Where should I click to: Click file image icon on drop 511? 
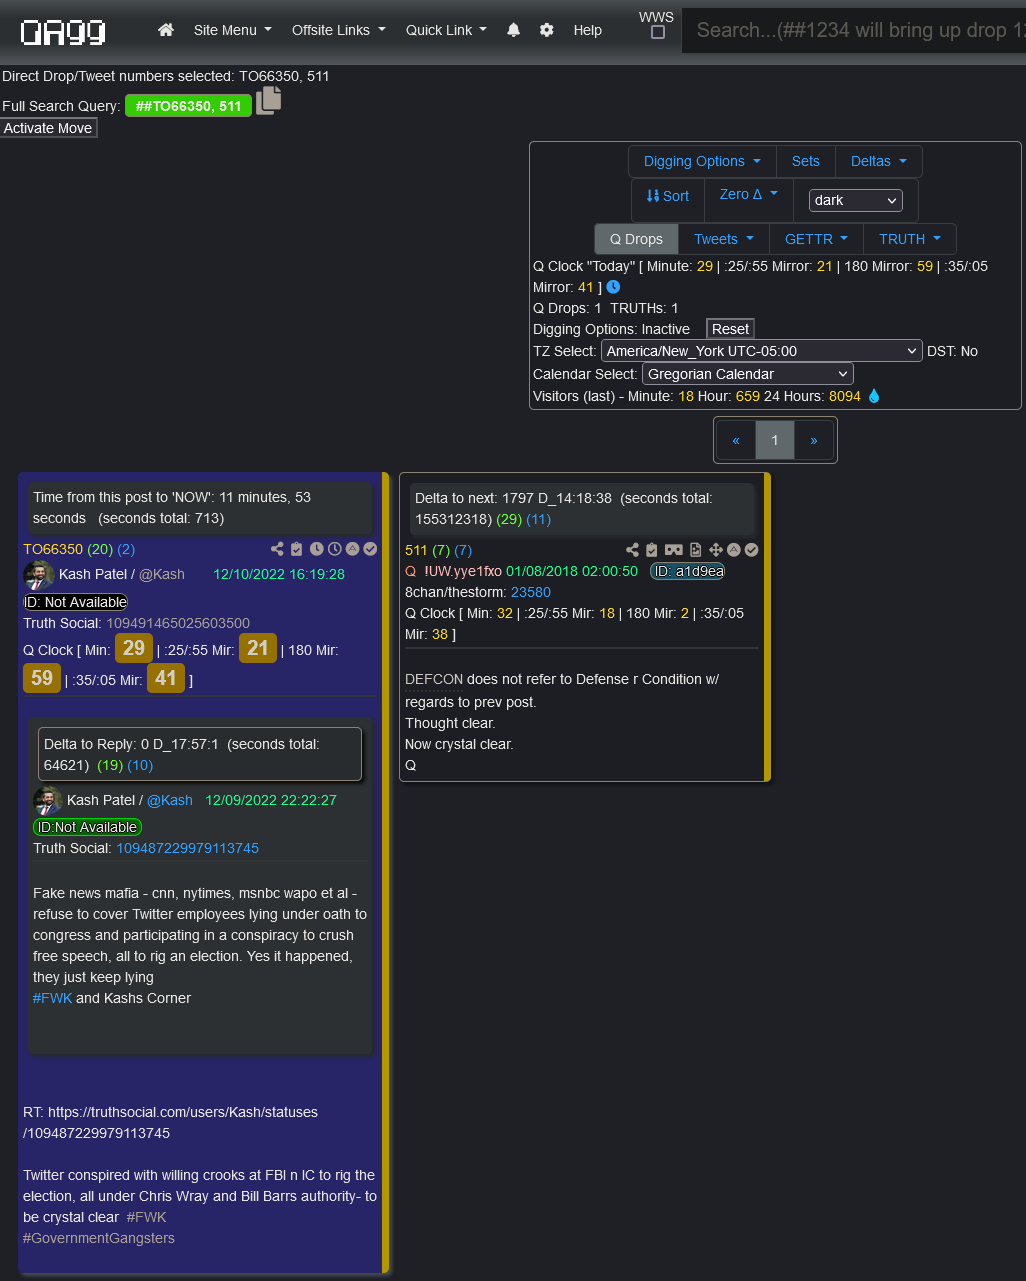coord(695,550)
